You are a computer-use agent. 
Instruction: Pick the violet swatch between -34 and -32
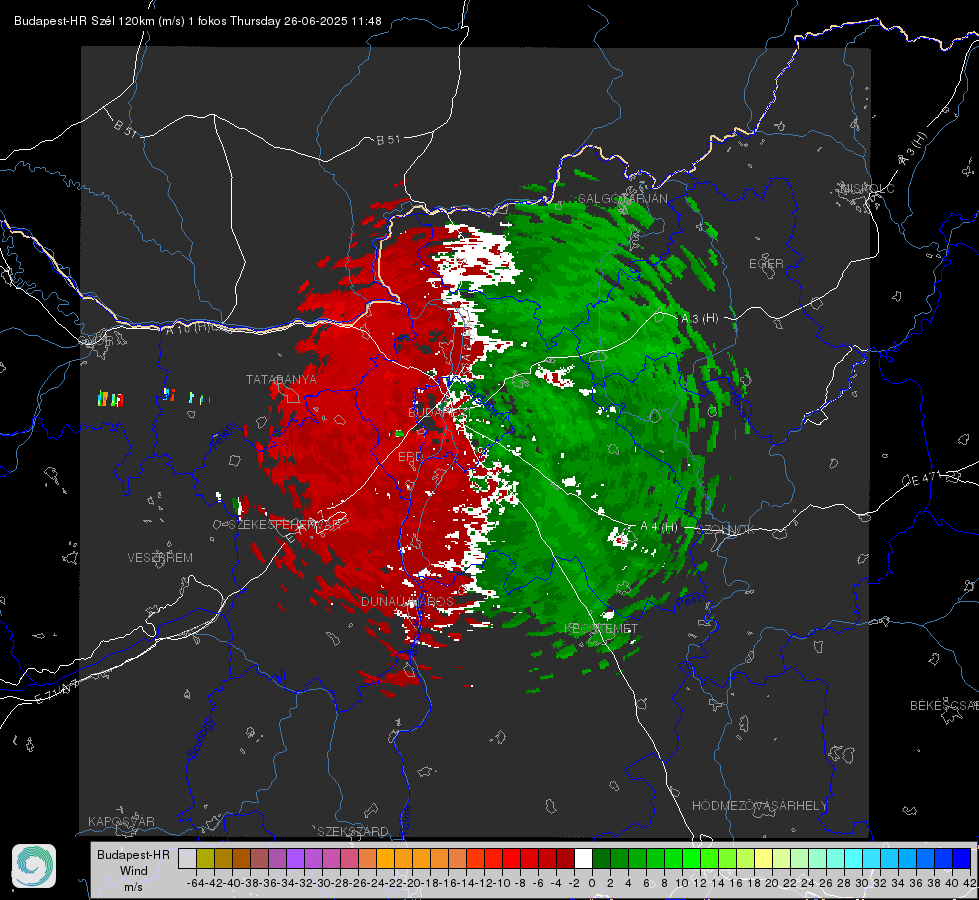pyautogui.click(x=295, y=859)
